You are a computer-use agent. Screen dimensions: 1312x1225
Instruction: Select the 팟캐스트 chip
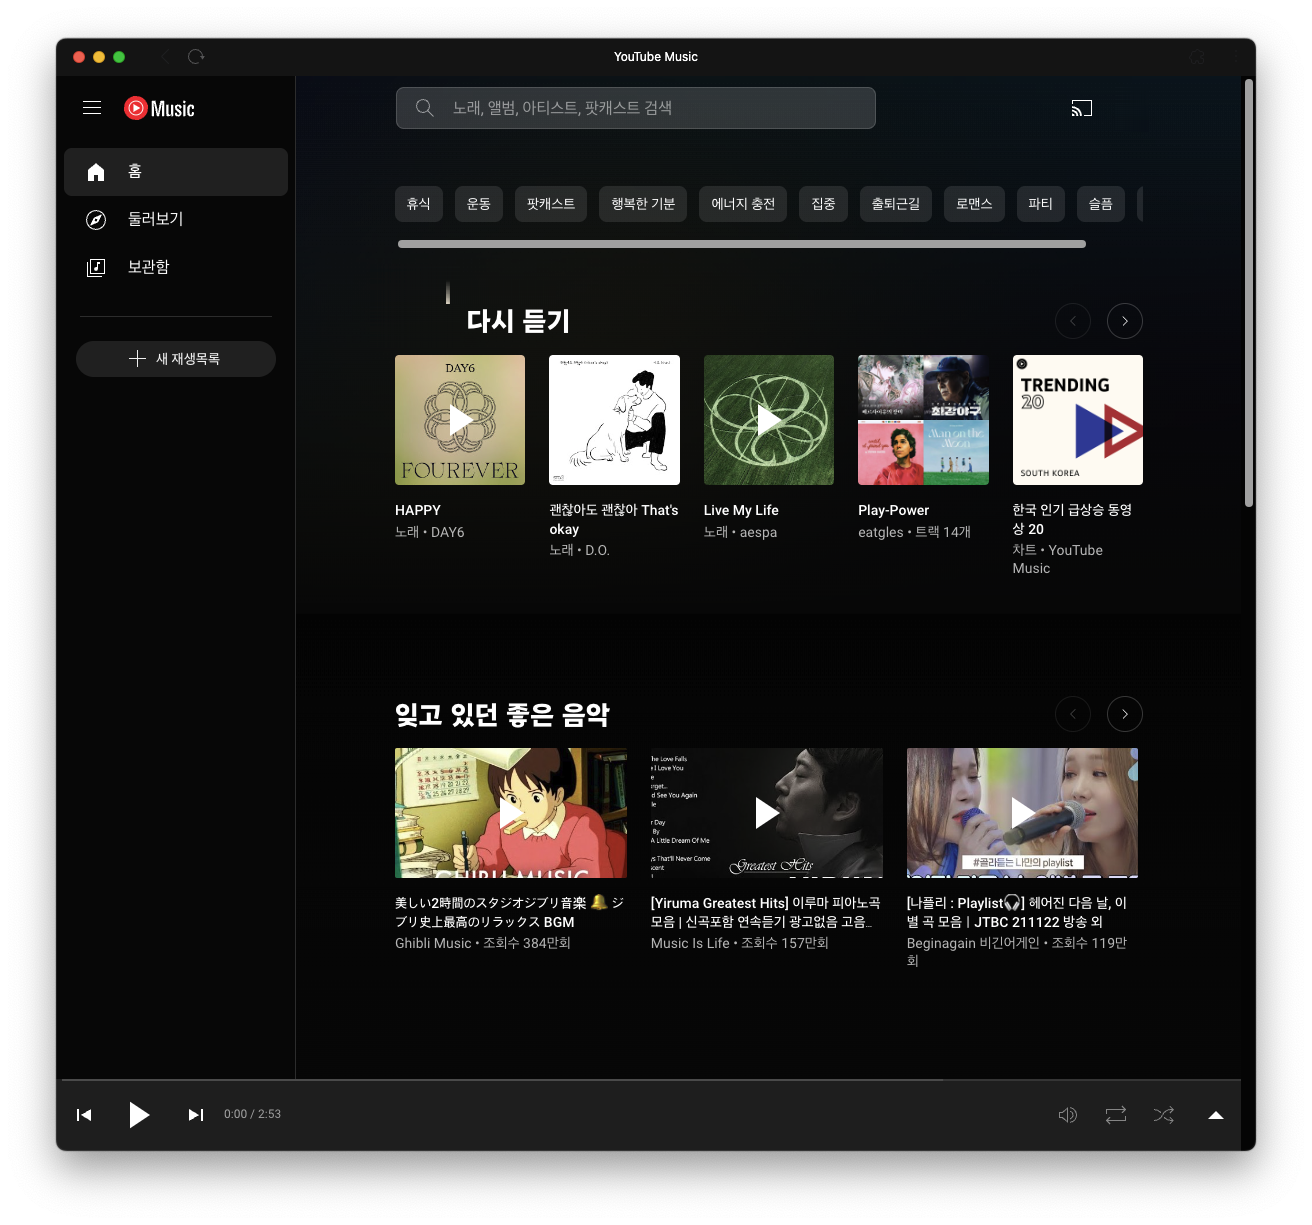coord(551,204)
